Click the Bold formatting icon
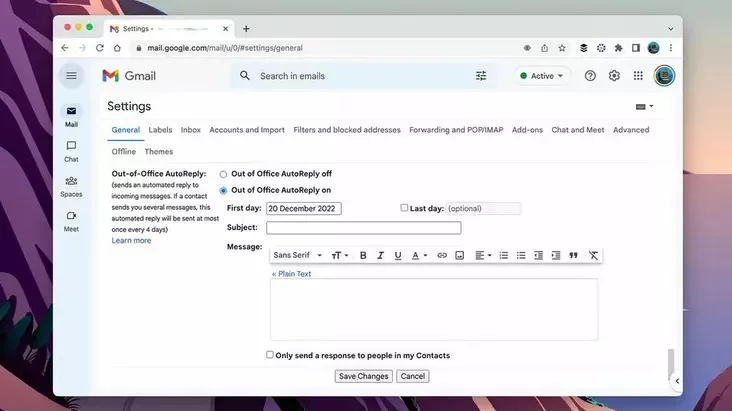The image size is (732, 411). (x=363, y=256)
